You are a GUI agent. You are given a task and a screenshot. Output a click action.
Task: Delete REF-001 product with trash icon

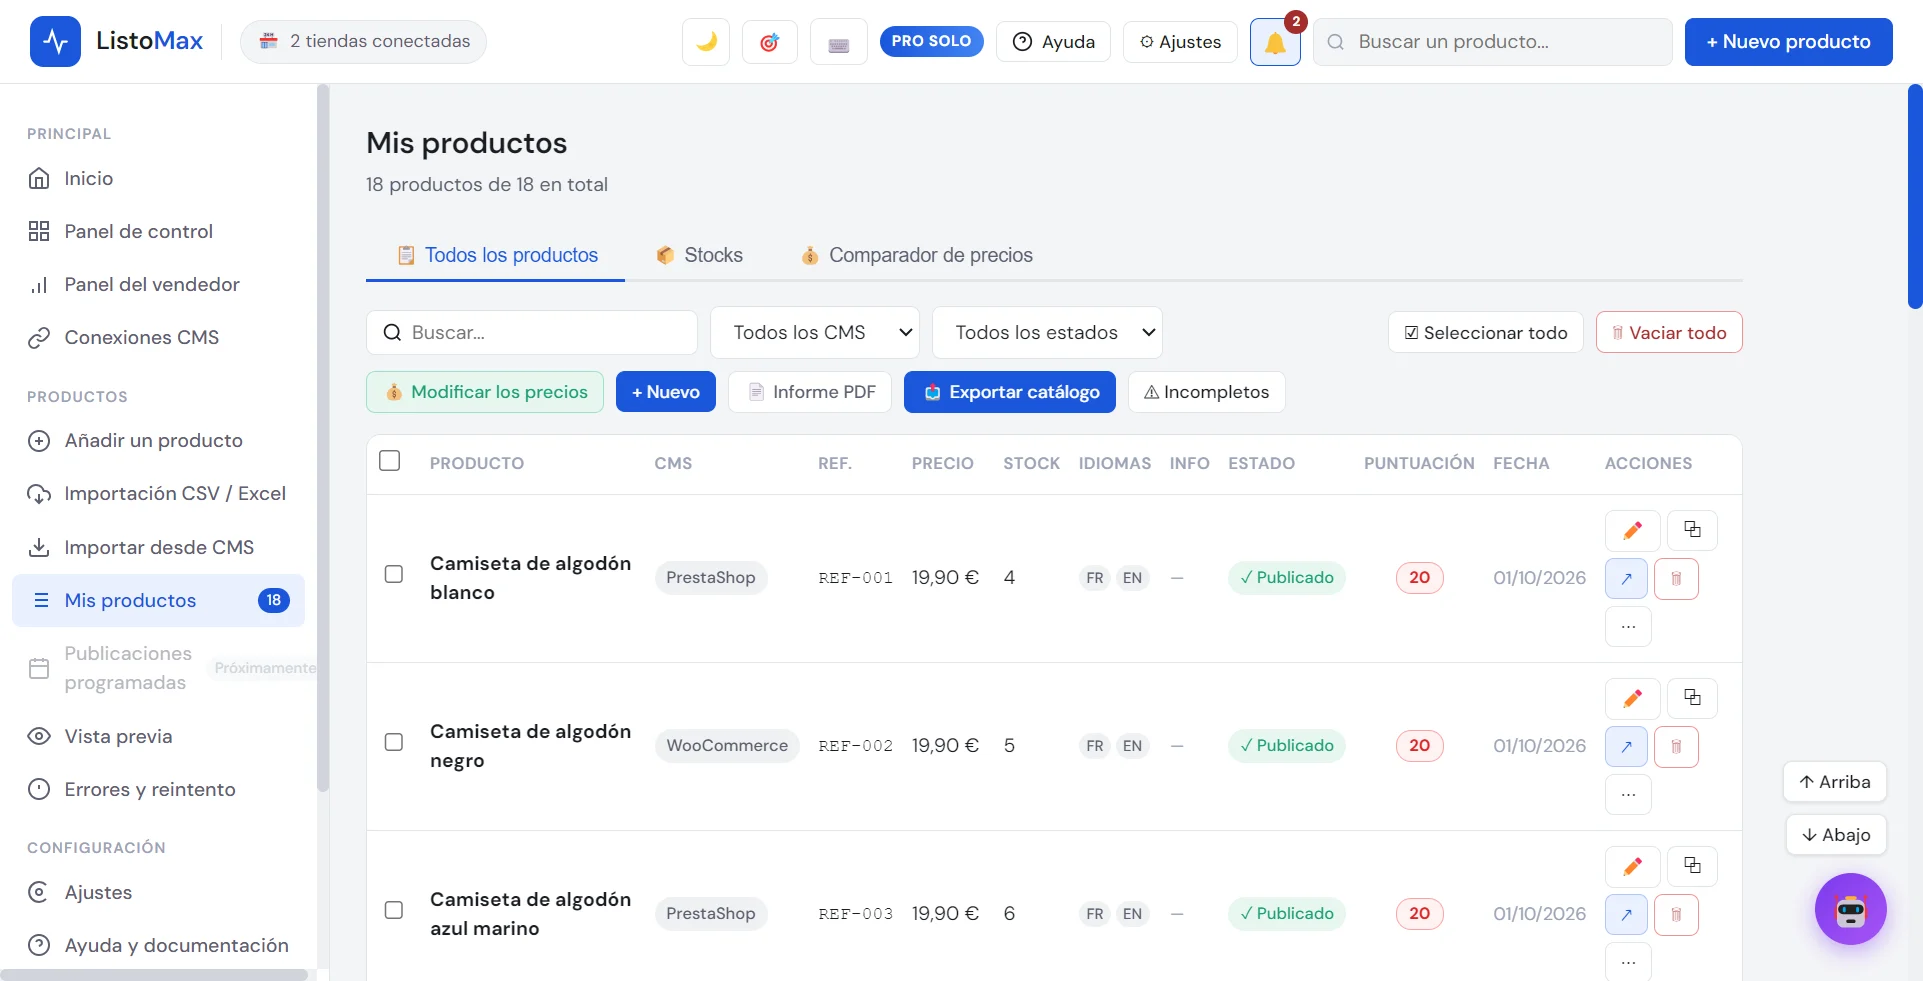coord(1676,578)
